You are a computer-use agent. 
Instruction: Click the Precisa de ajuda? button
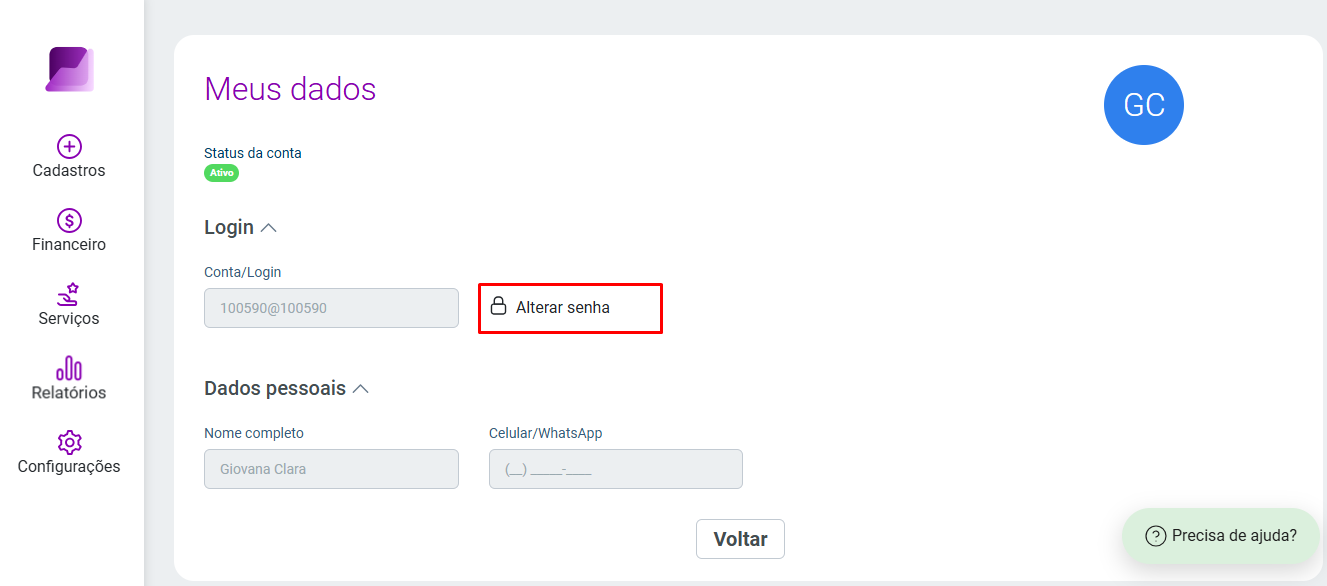click(x=1220, y=536)
